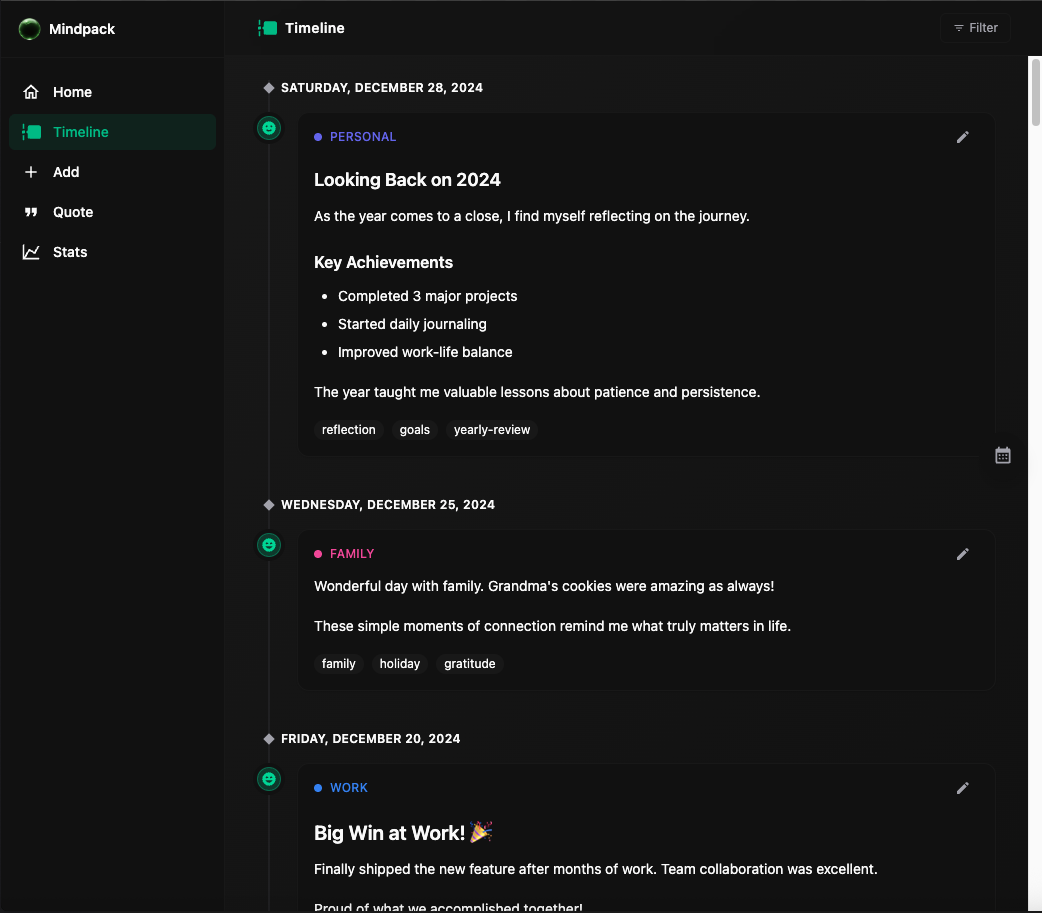
Task: Click the PERSONAL category label
Action: pos(355,136)
